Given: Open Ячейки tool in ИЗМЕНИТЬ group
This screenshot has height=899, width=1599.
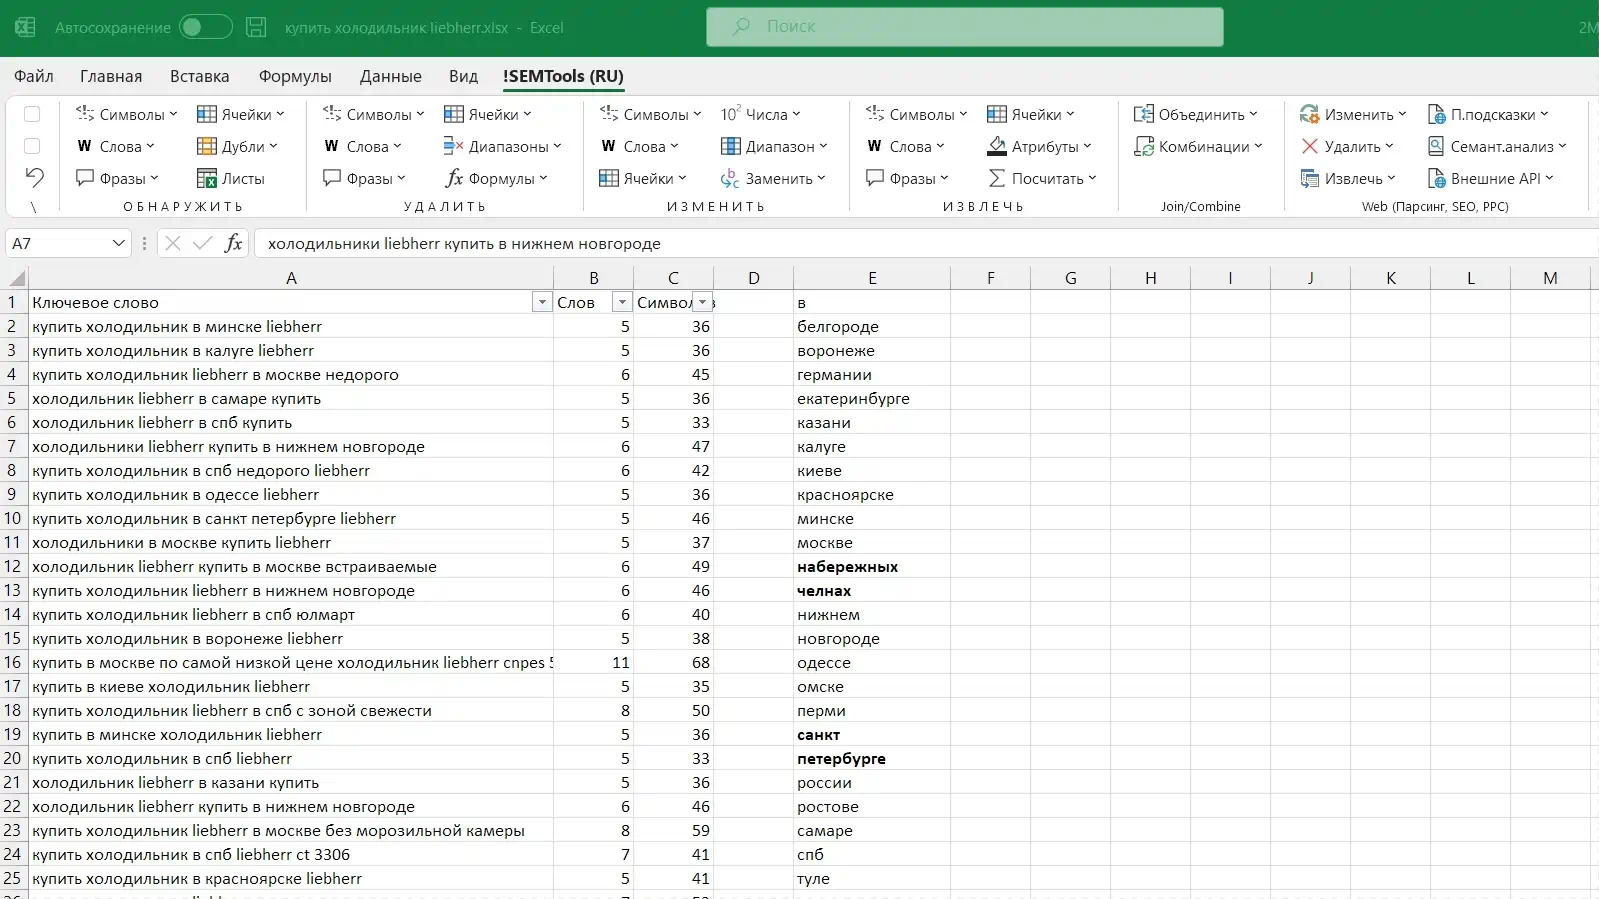Looking at the screenshot, I should 643,178.
